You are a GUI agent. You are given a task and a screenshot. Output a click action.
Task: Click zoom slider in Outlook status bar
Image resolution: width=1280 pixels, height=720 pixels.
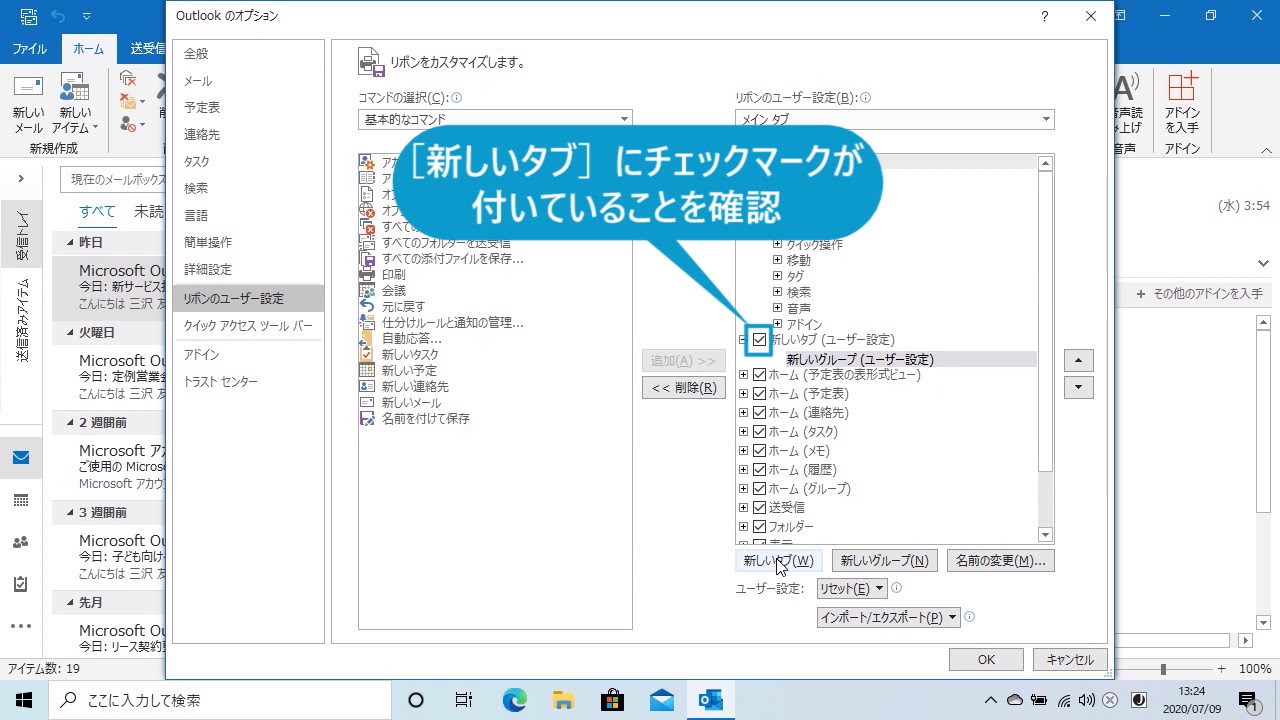[1163, 669]
